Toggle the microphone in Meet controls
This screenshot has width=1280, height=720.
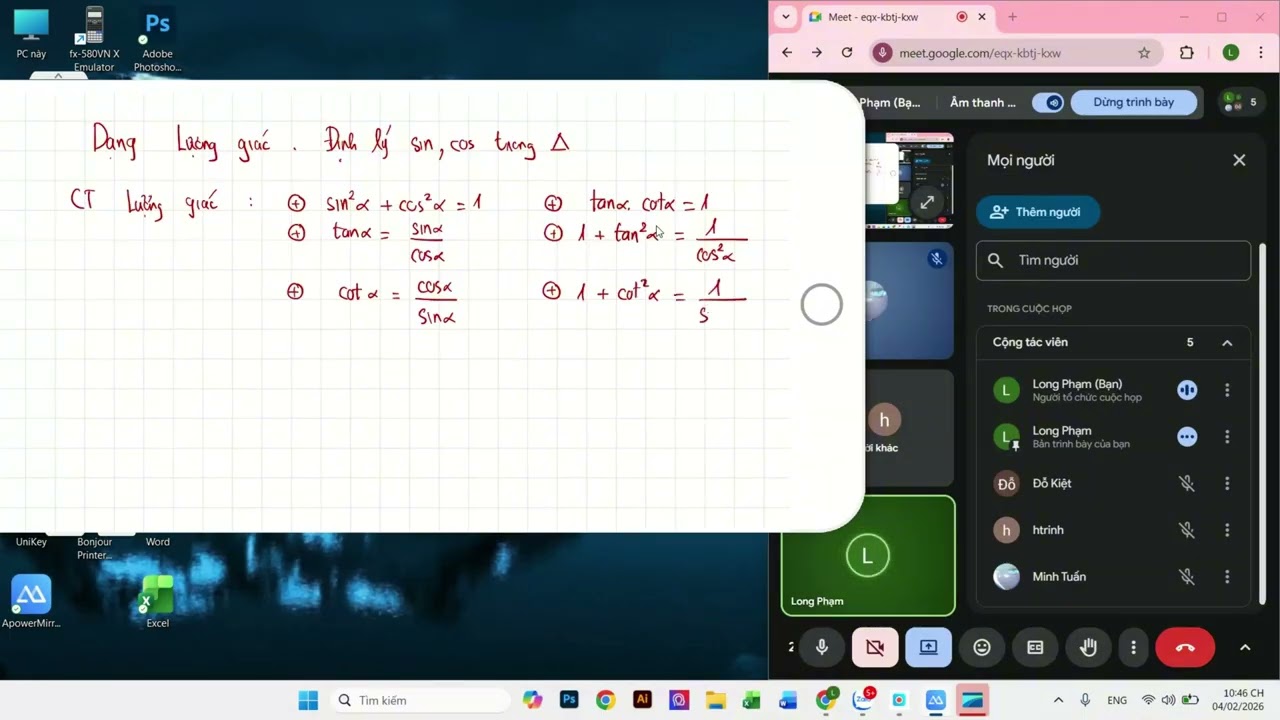[x=822, y=648]
